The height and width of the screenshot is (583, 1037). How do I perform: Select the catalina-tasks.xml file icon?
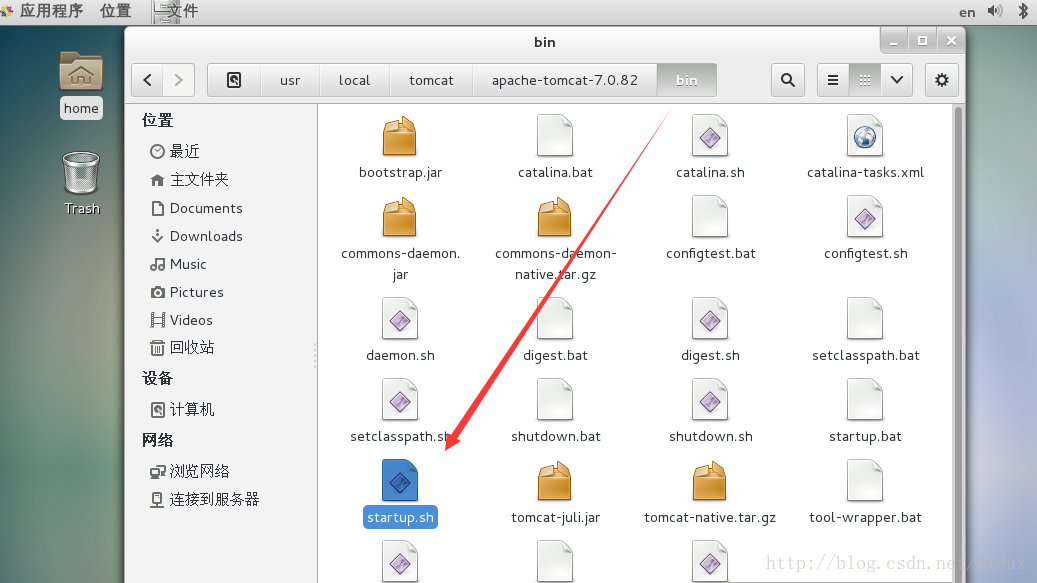(864, 136)
